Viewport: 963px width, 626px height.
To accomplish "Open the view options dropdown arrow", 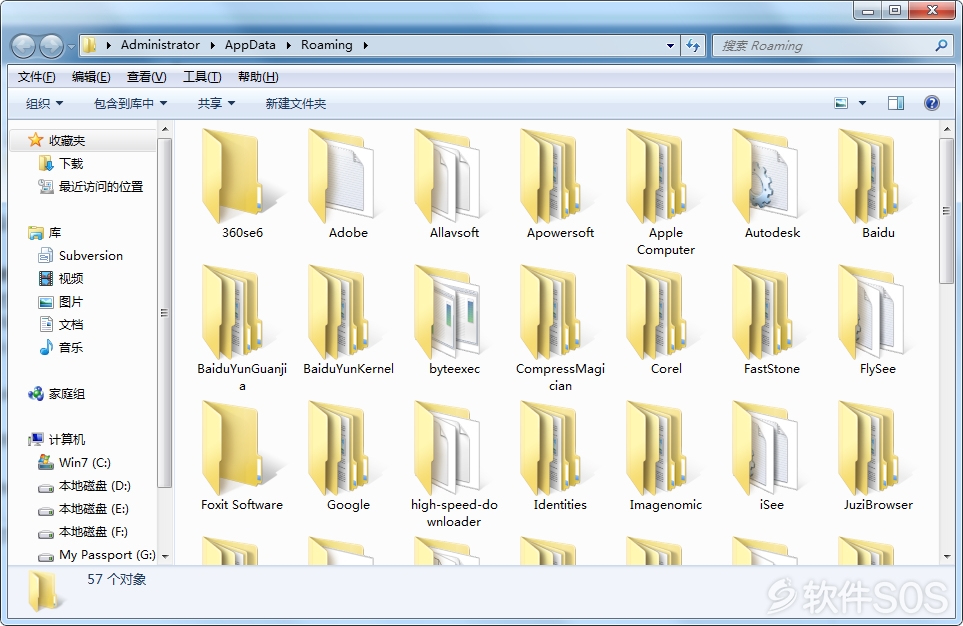I will [862, 103].
